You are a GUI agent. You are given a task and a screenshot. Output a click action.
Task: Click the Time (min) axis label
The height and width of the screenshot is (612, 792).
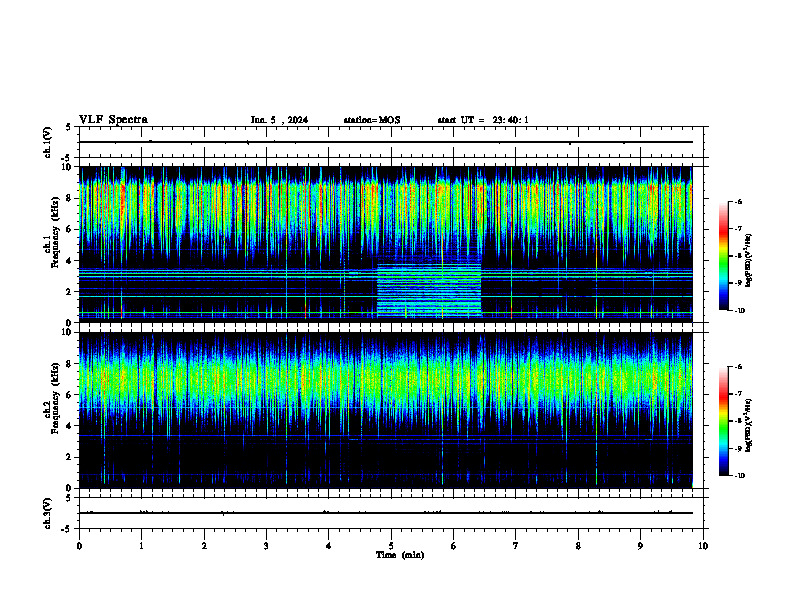click(400, 555)
